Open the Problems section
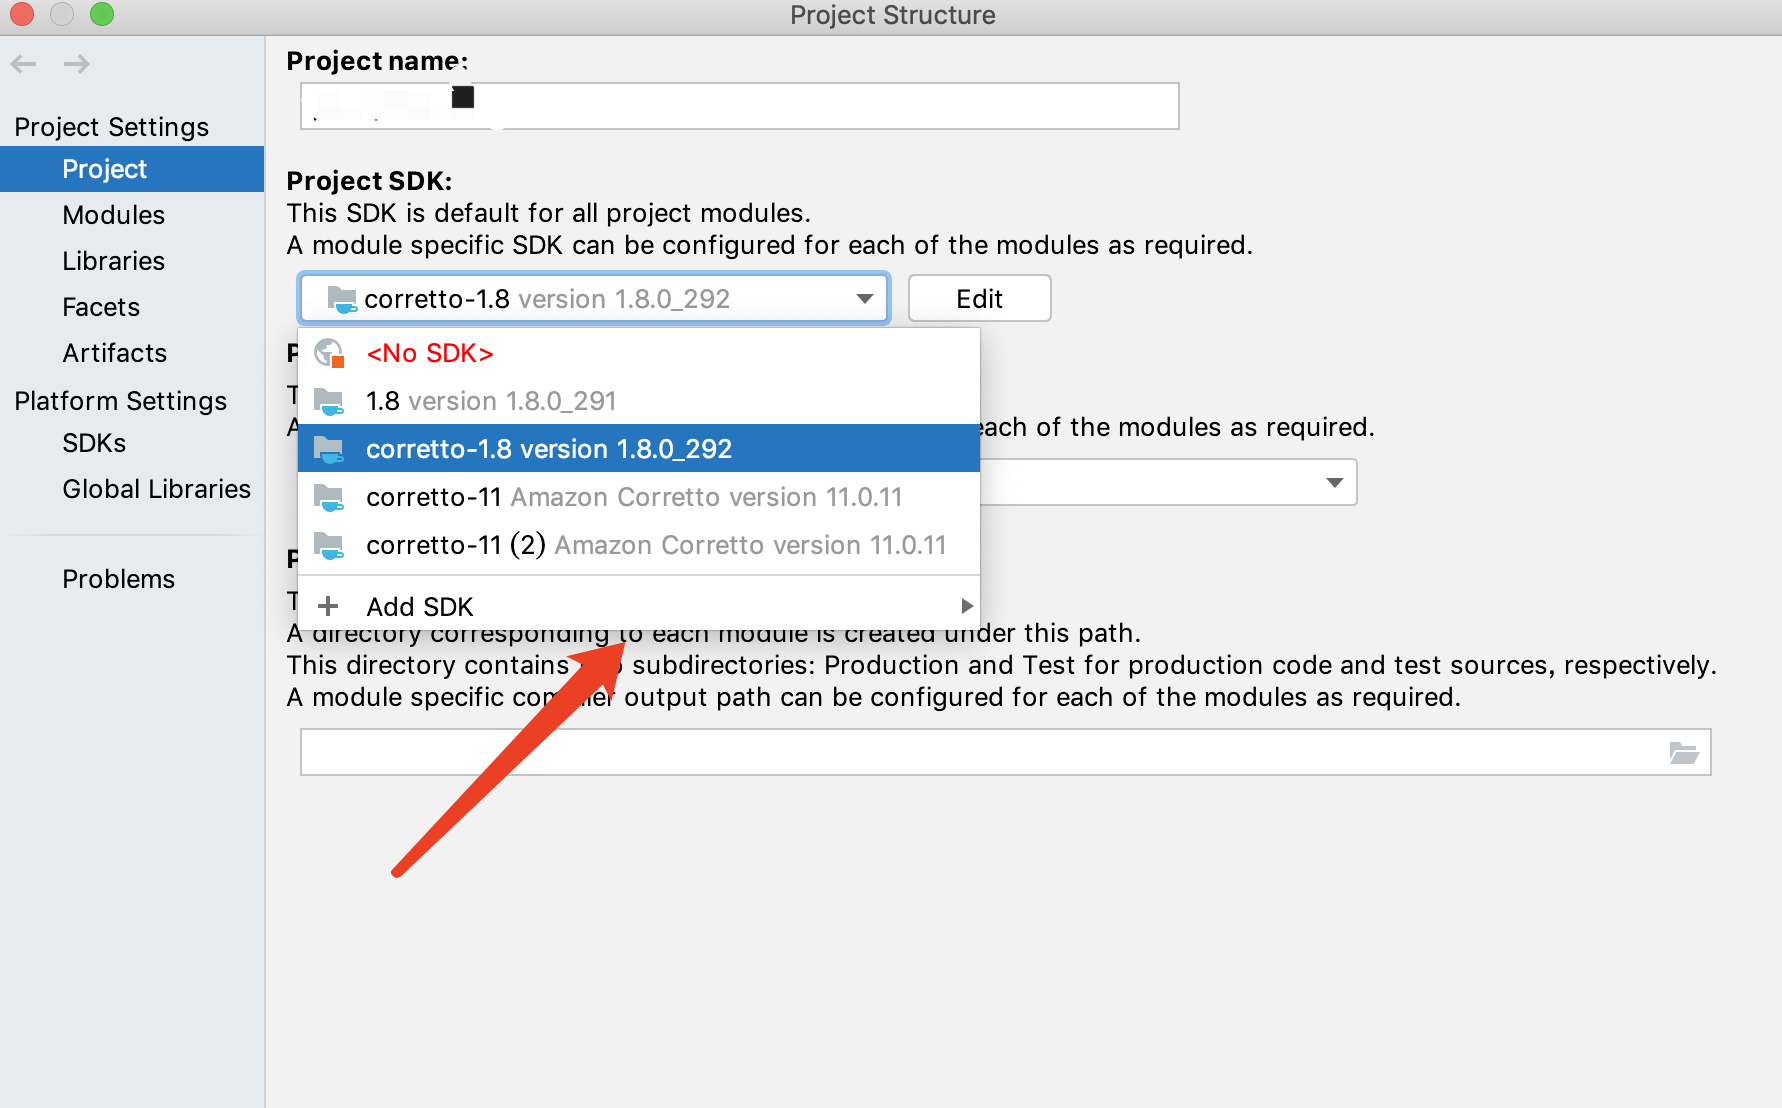Screen dimensions: 1782x1108 click(118, 578)
